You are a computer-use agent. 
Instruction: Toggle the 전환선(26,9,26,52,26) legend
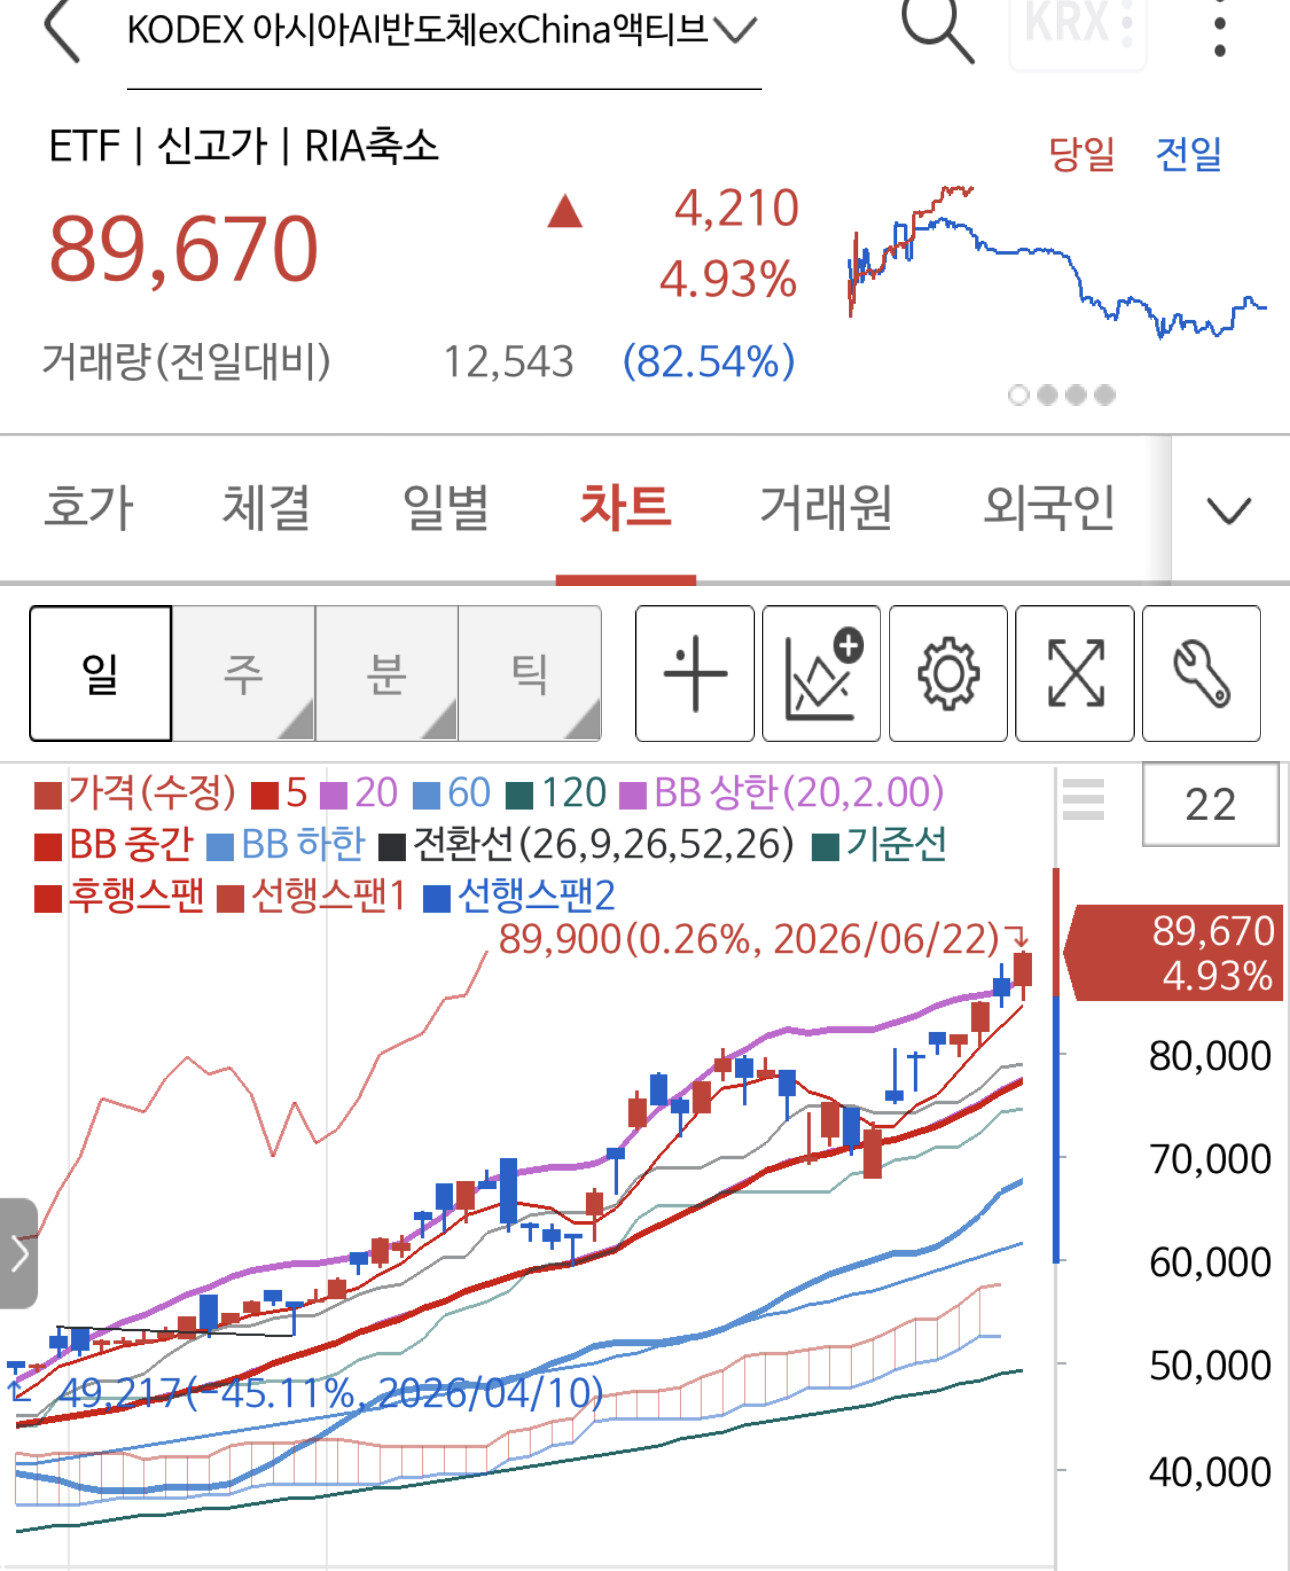point(587,845)
